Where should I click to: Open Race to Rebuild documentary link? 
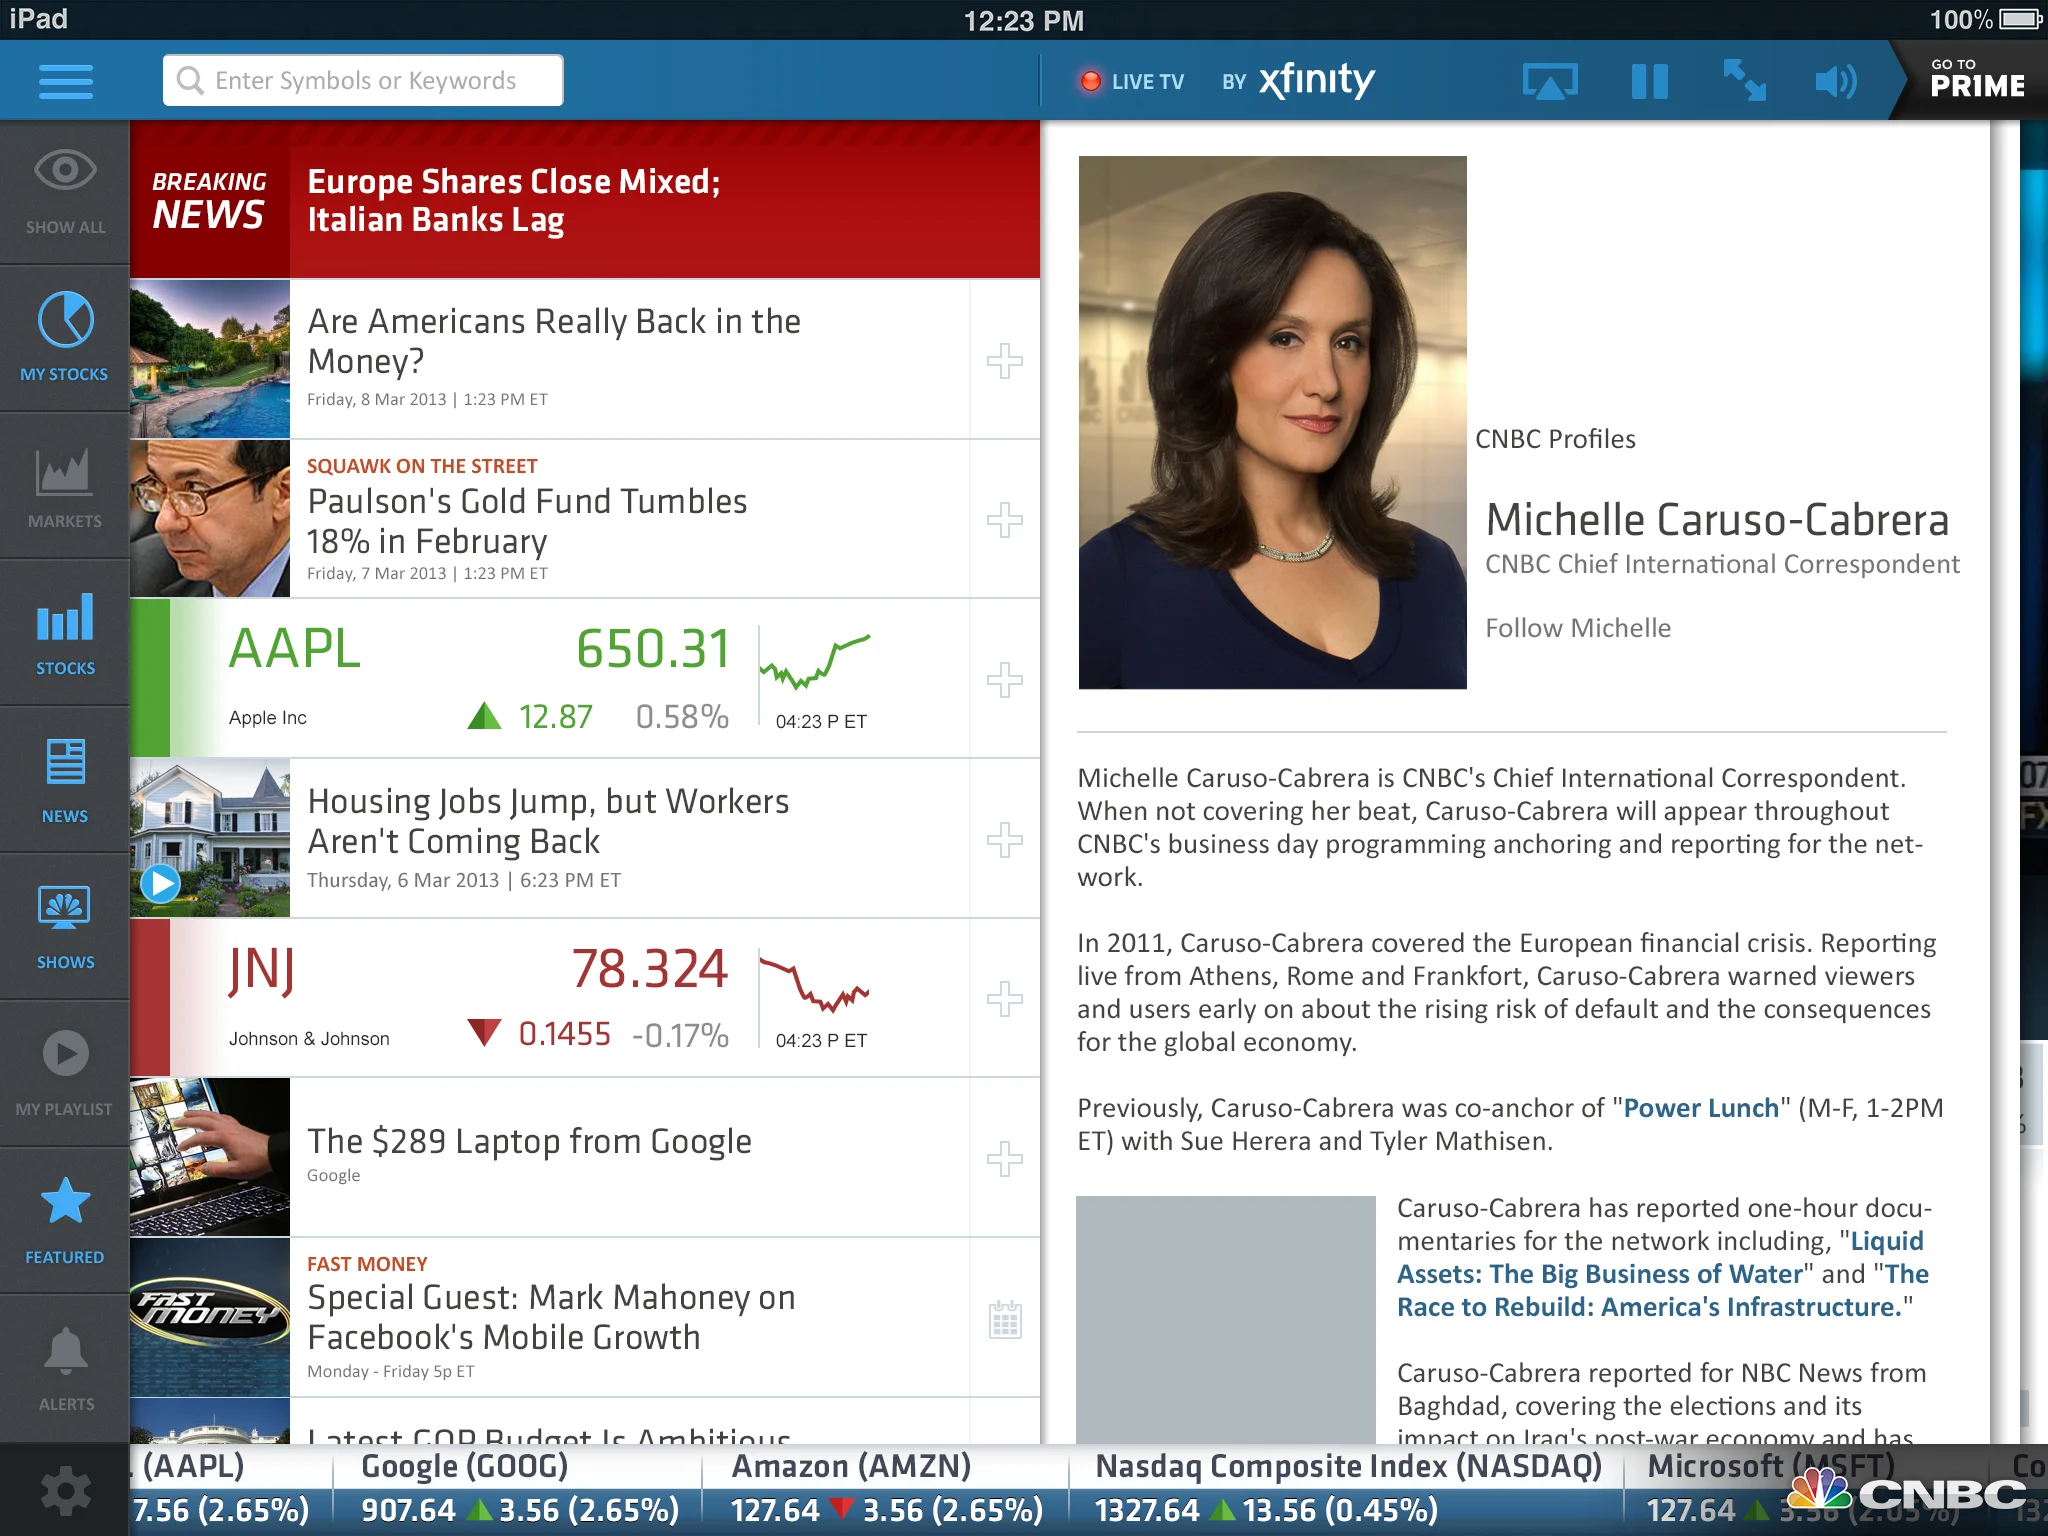click(1663, 1290)
